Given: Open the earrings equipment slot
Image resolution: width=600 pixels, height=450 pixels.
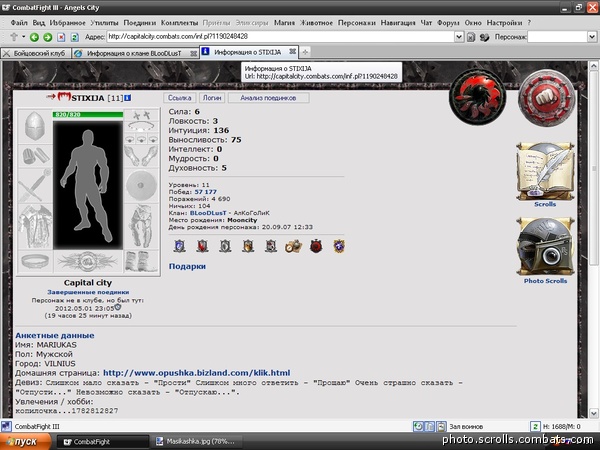Looking at the screenshot, I should click(x=141, y=115).
